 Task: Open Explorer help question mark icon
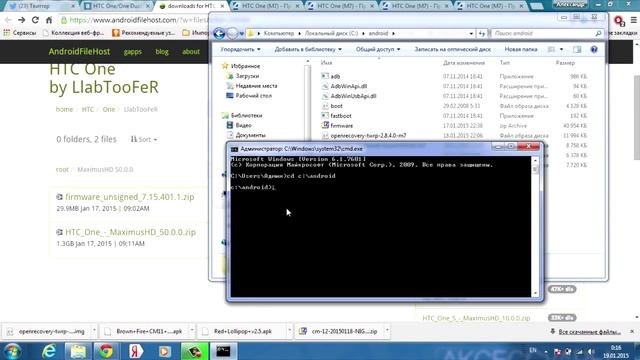(594, 49)
